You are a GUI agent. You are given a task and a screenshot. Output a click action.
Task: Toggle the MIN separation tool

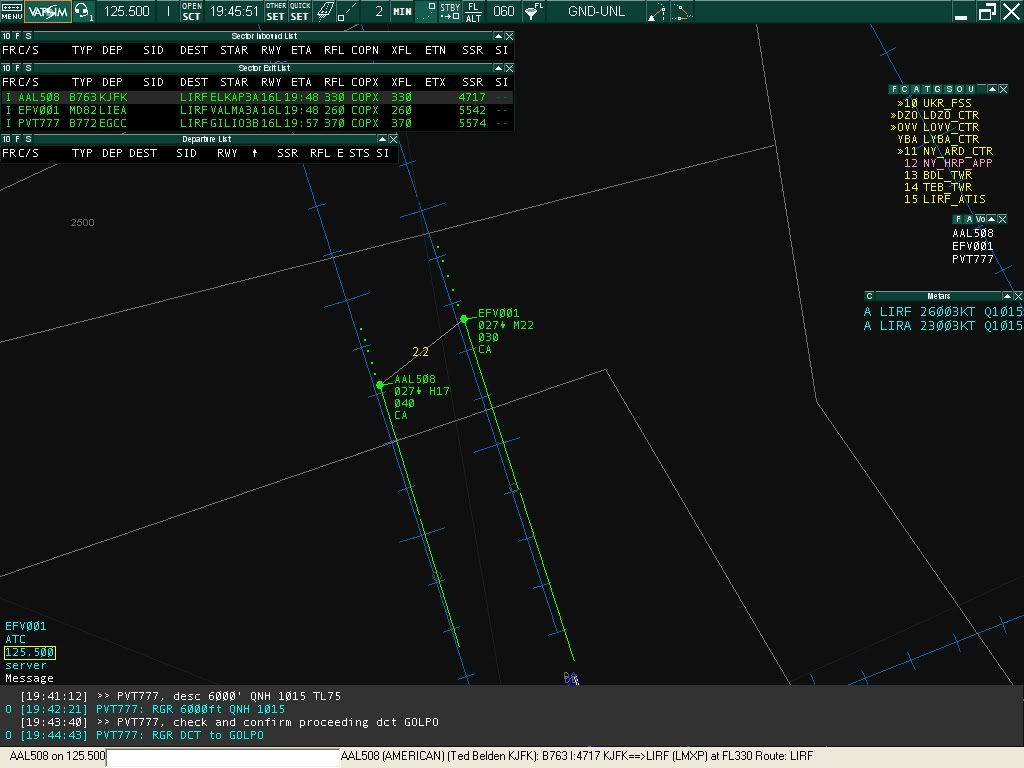(402, 11)
